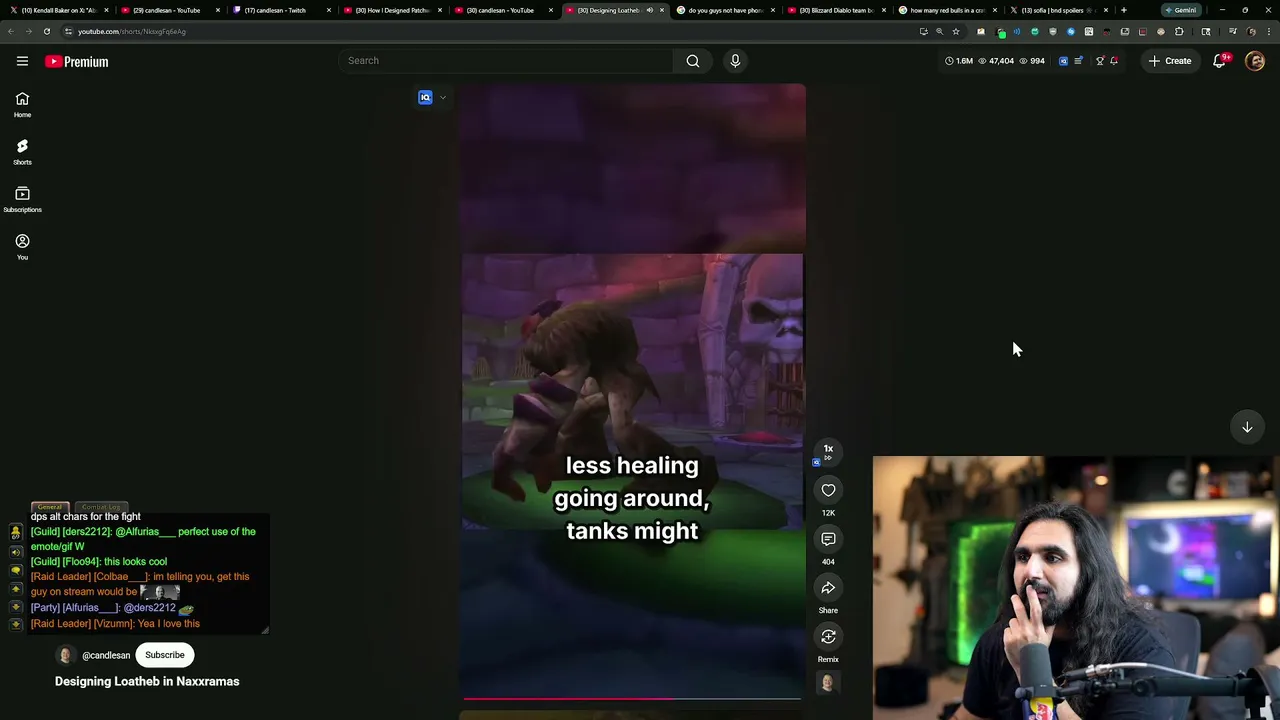Open the small alert bell in stats bar
1280x720 pixels.
[1114, 61]
